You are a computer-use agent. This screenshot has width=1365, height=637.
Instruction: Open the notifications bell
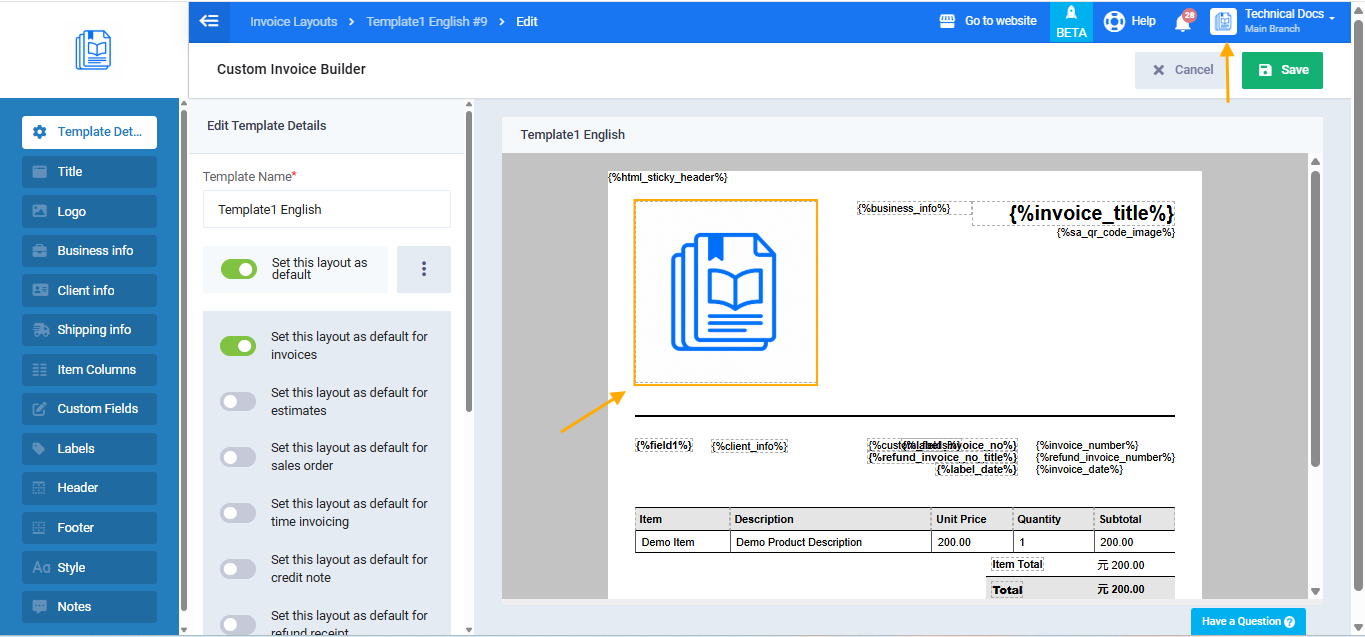[x=1183, y=22]
